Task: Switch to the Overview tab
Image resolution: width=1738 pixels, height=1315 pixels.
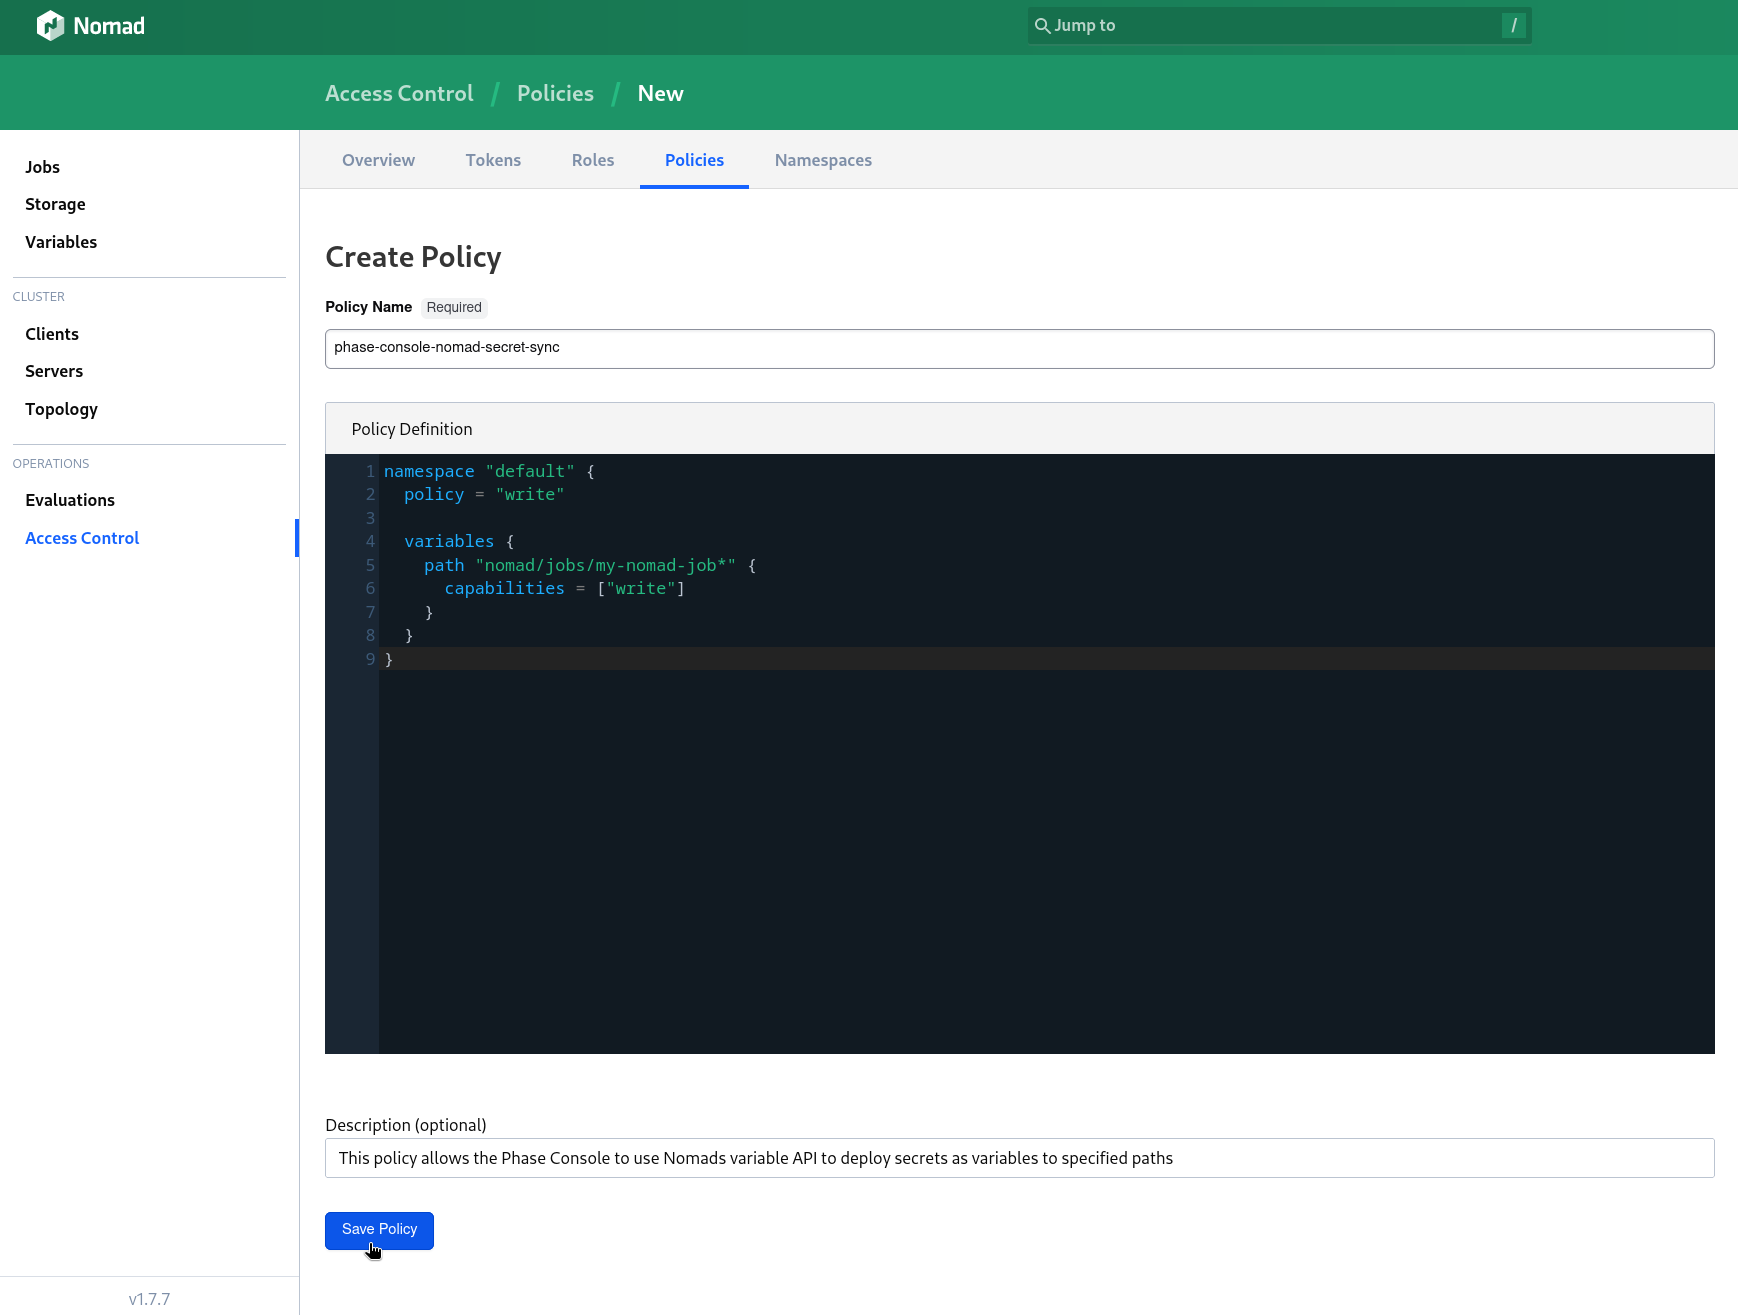Action: (378, 160)
